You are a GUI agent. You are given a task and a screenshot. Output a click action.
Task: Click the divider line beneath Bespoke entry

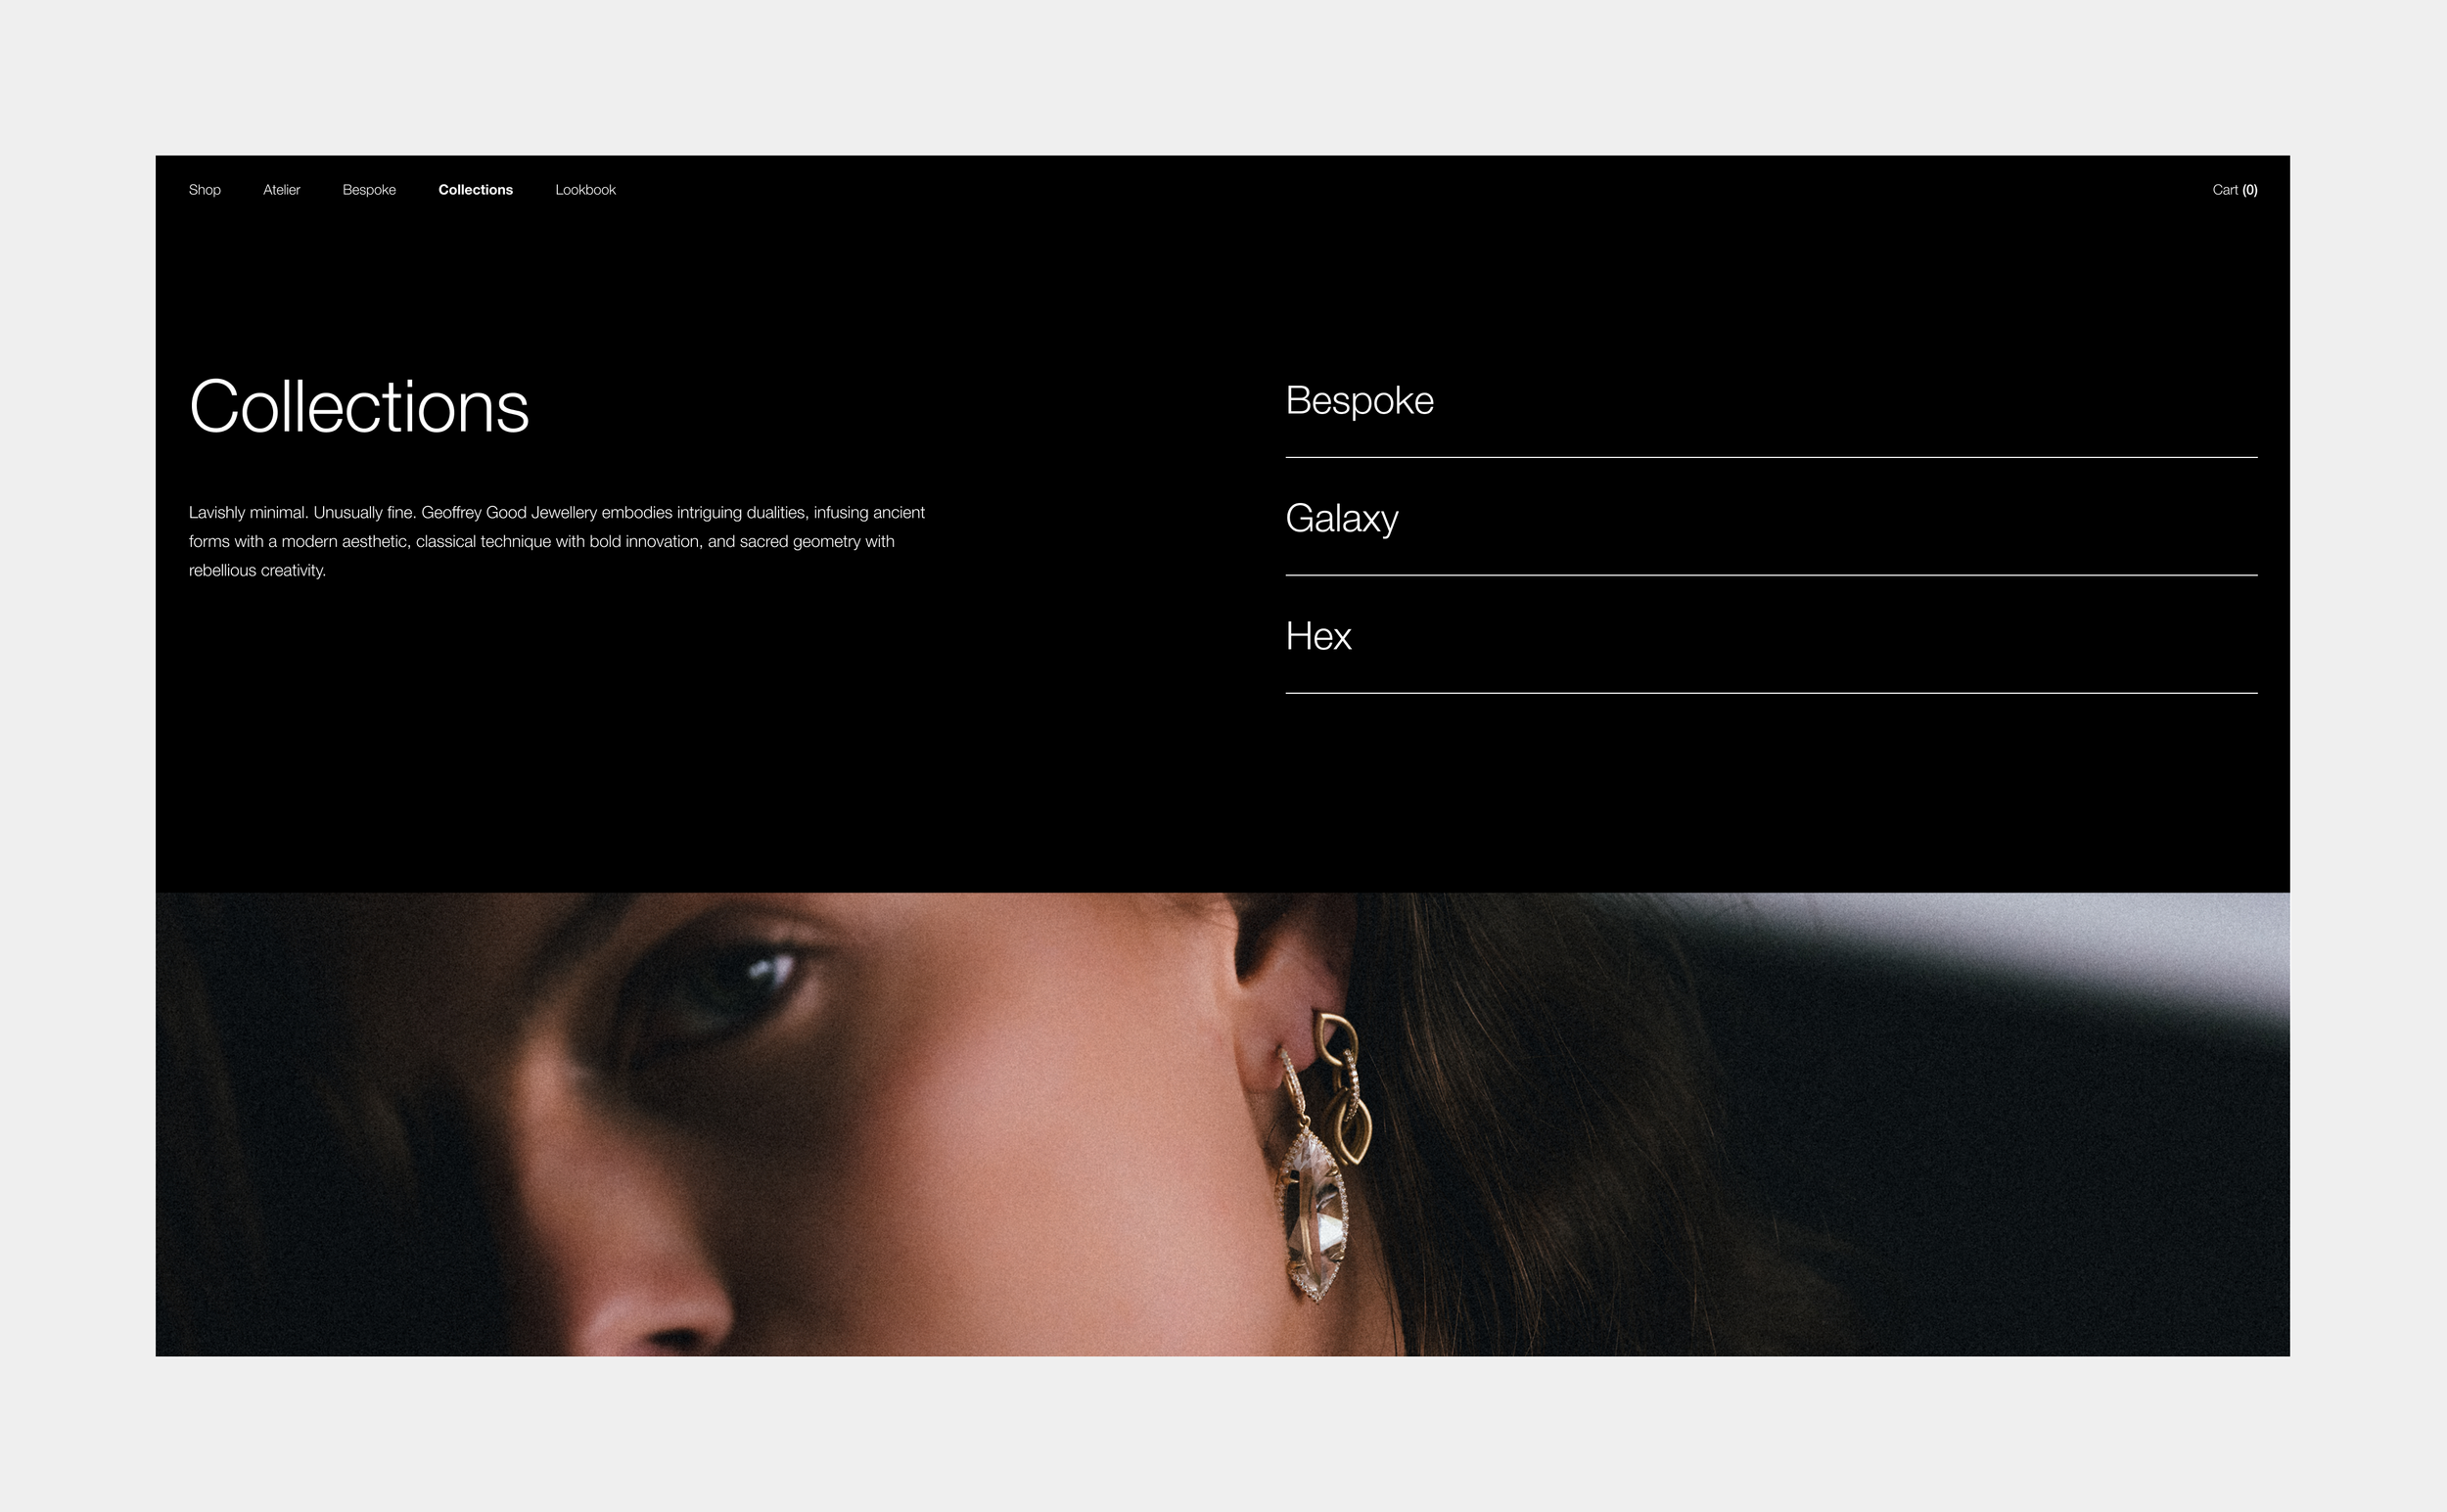tap(1771, 457)
